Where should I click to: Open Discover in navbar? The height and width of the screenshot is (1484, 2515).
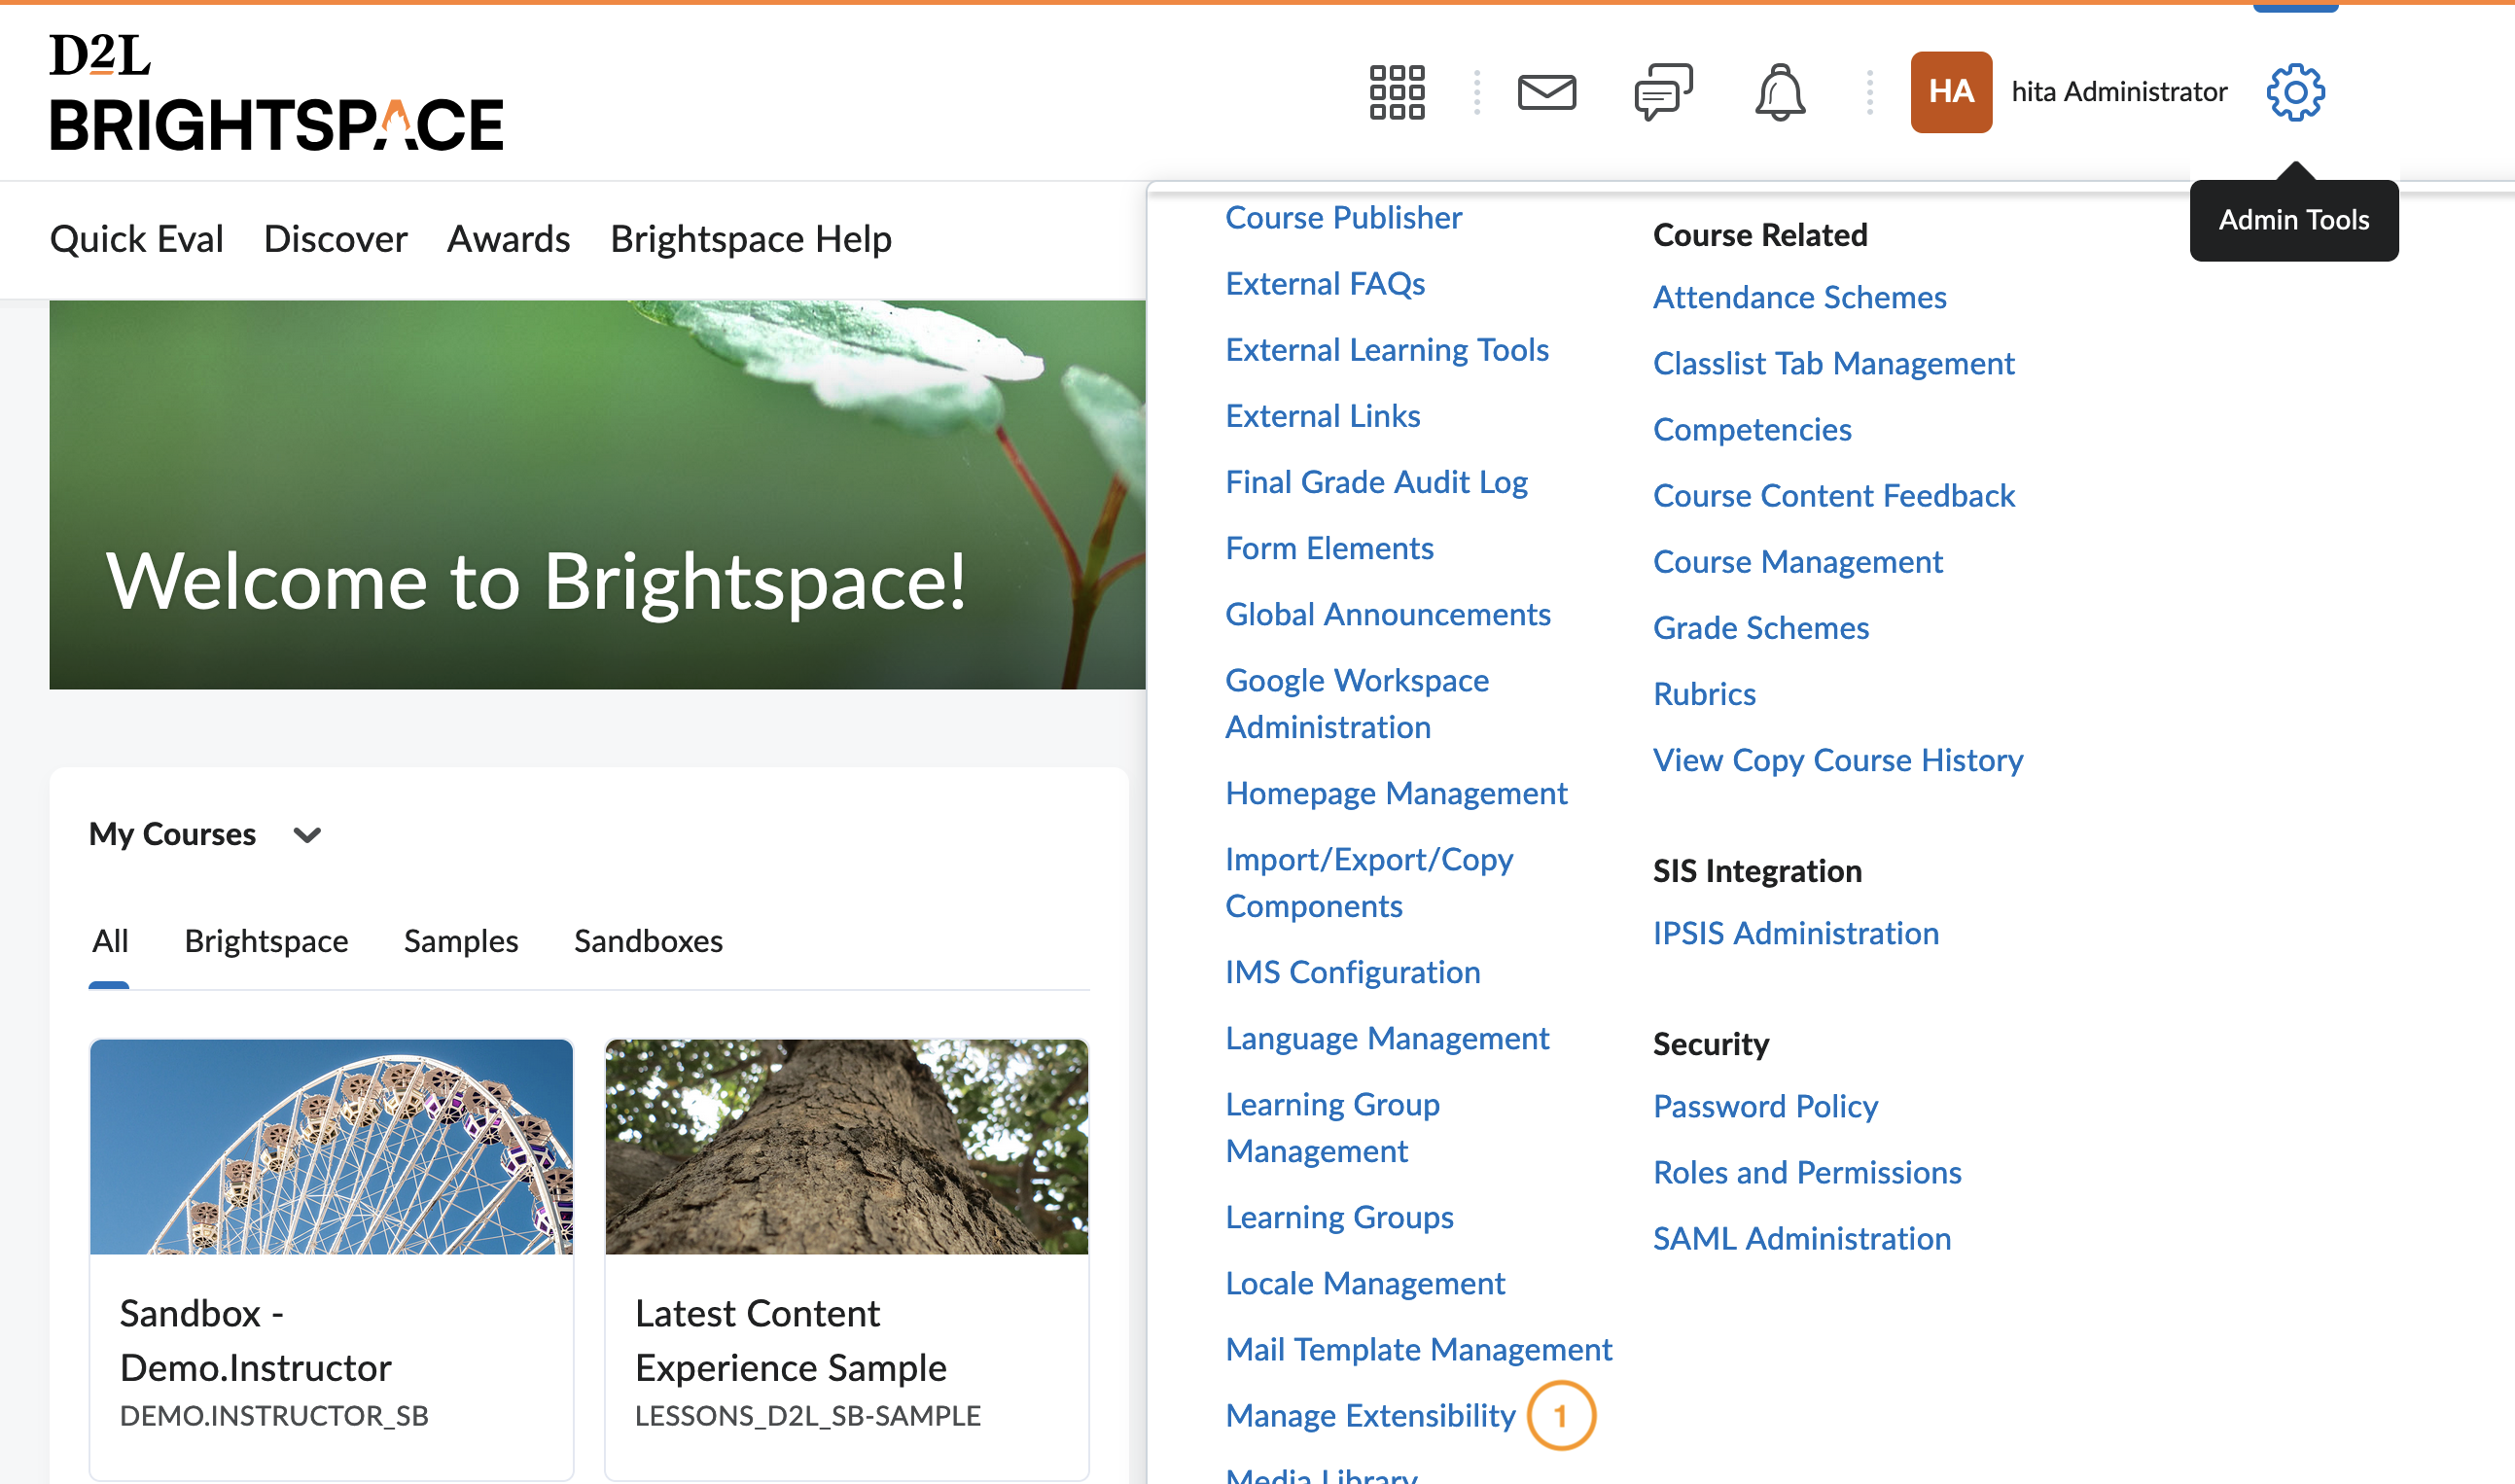click(335, 239)
